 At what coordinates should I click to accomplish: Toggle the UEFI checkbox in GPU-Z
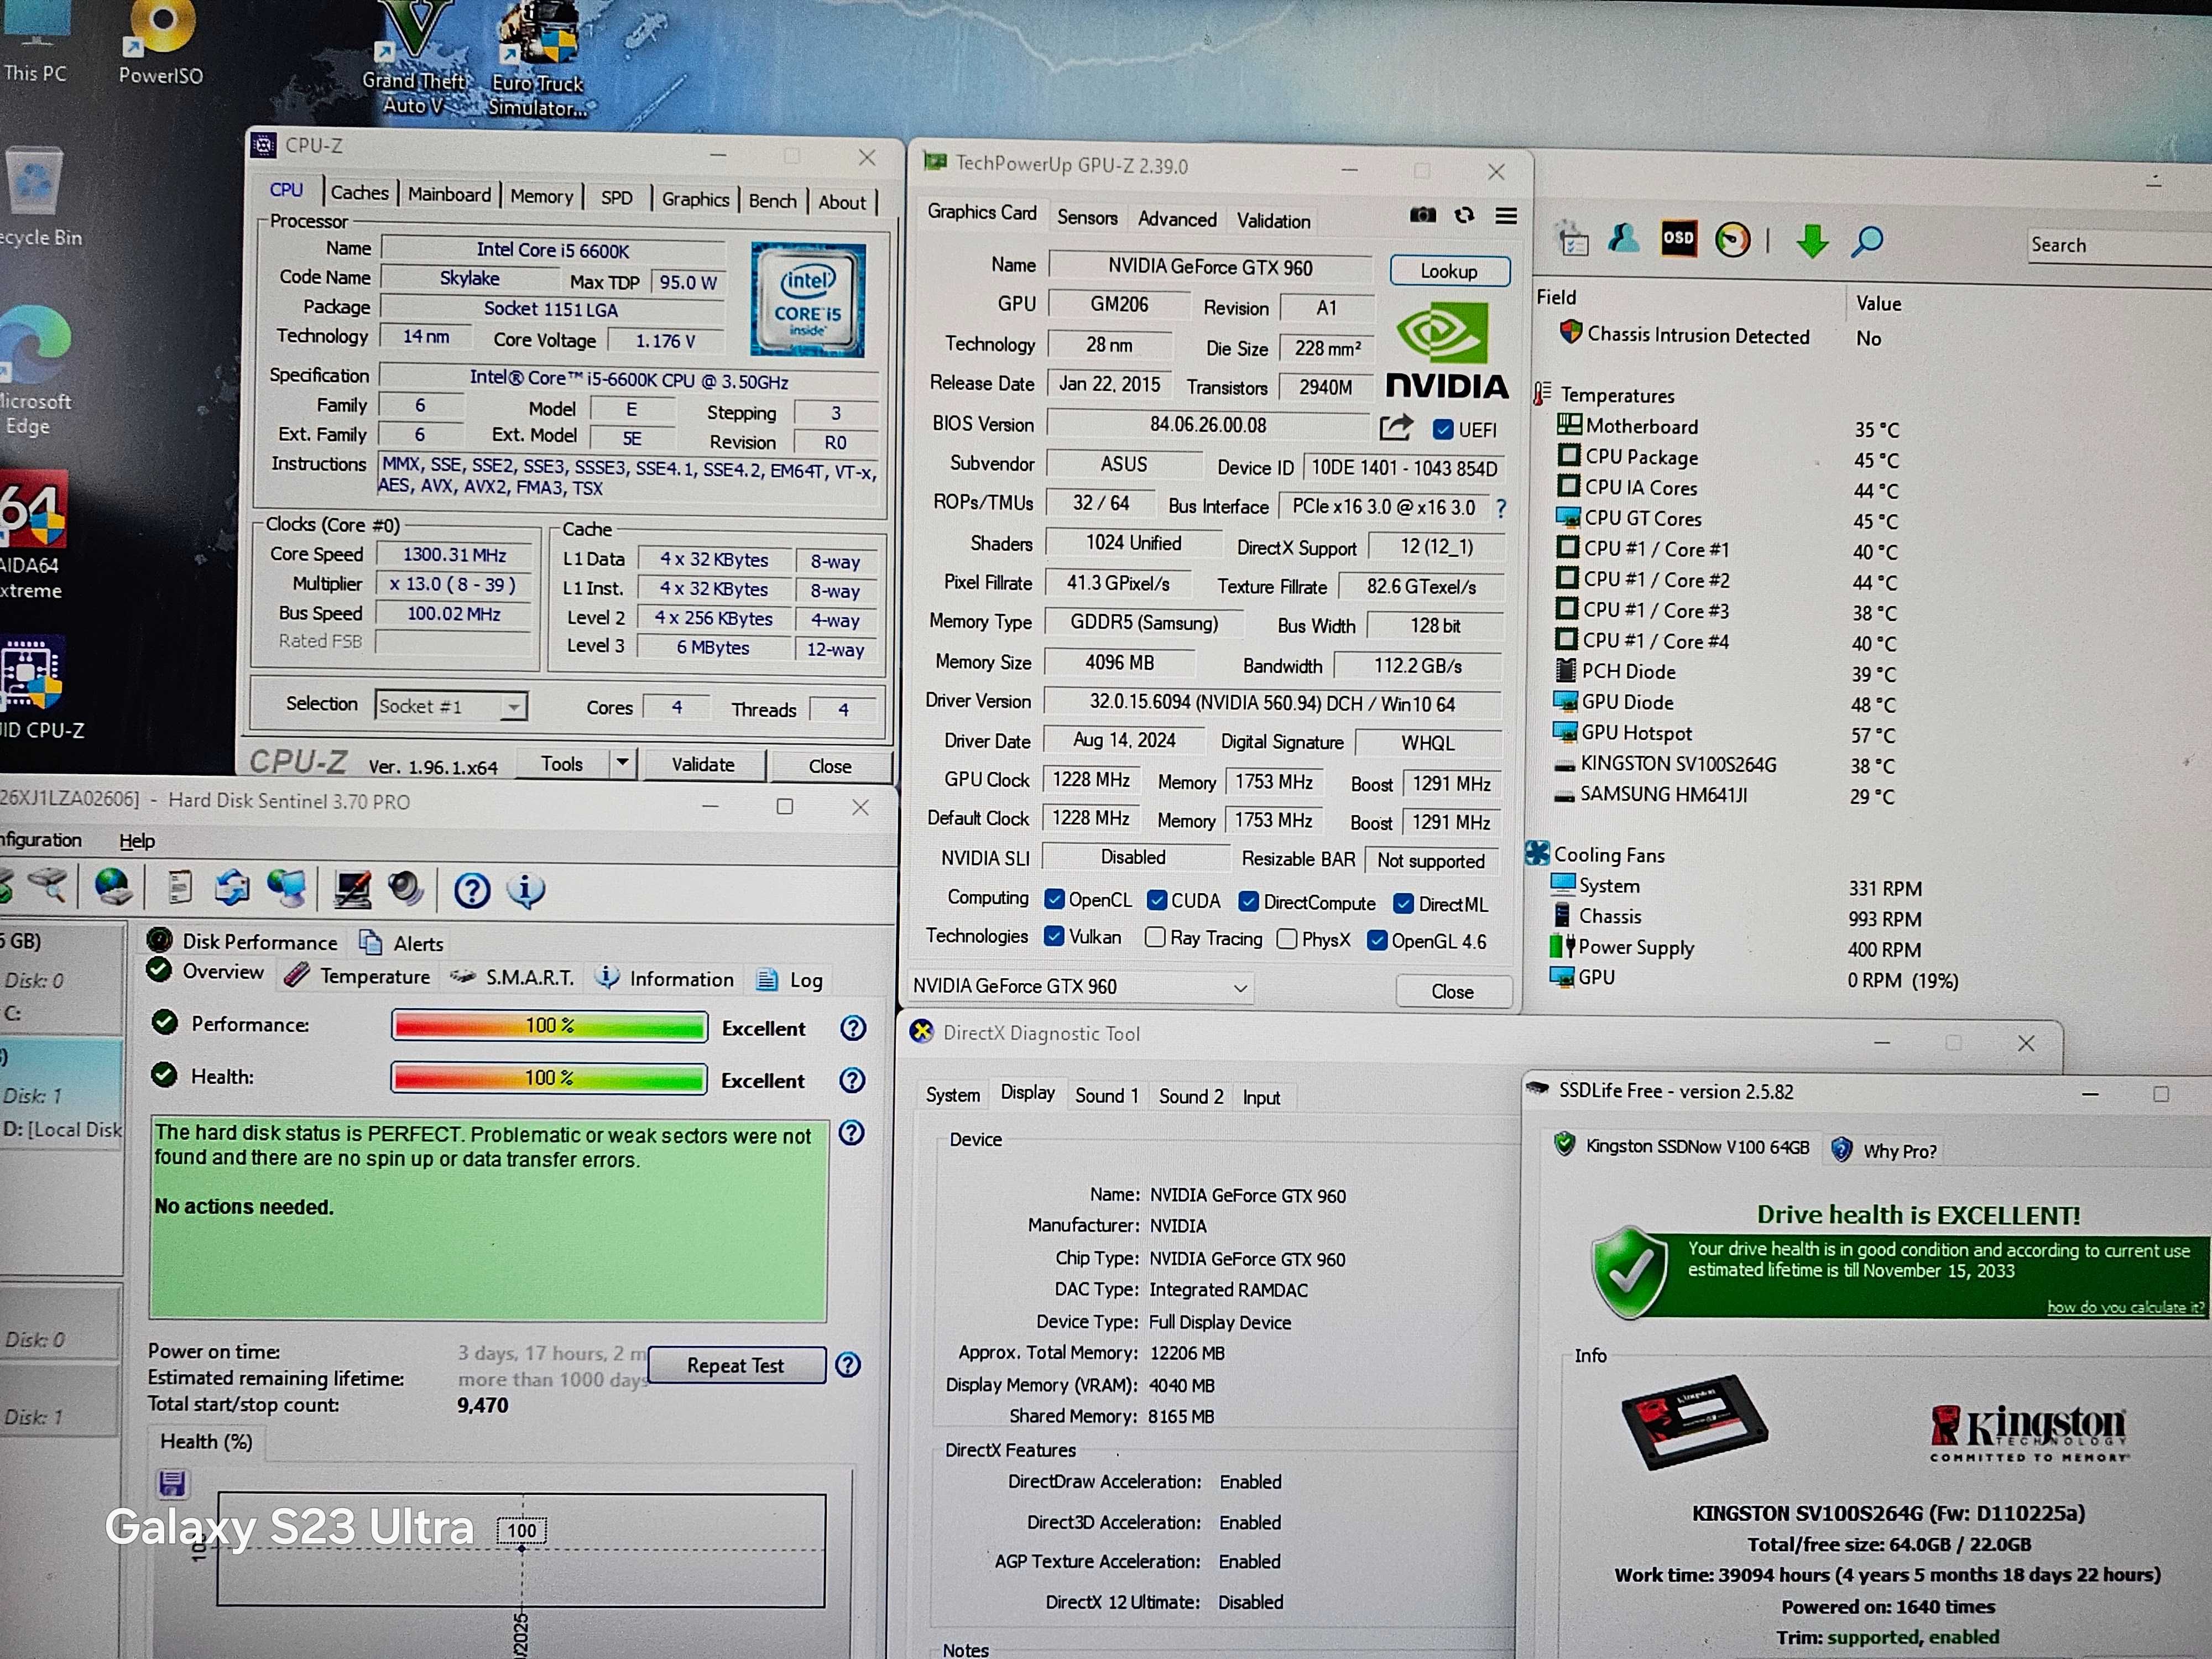[1442, 430]
